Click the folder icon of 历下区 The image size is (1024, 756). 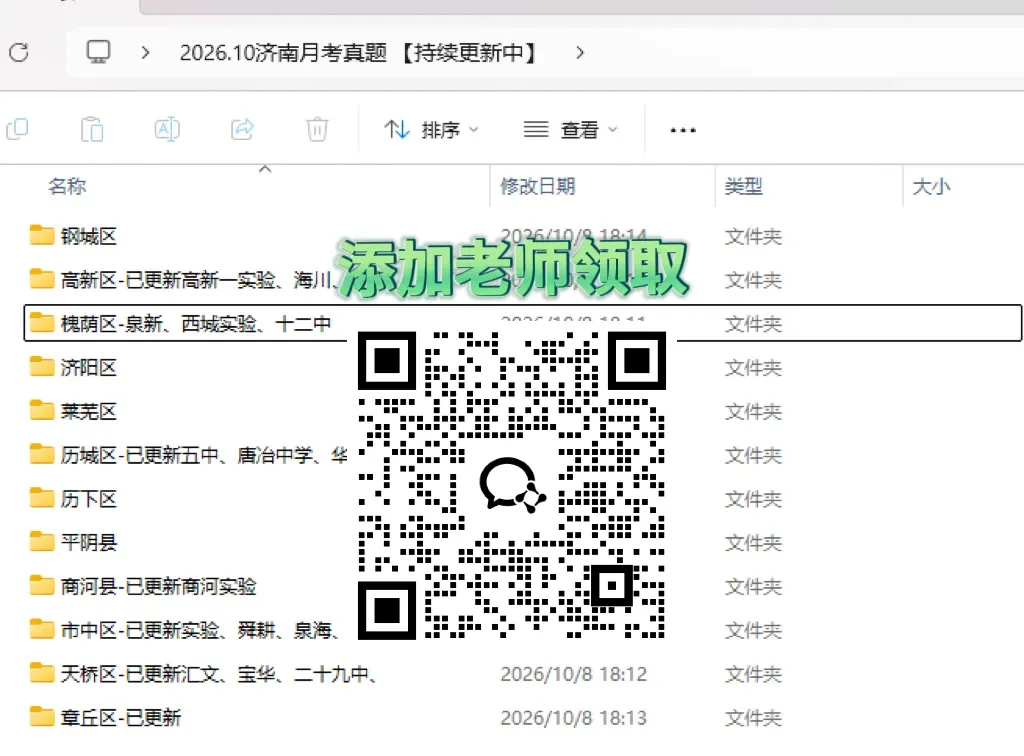pos(42,497)
